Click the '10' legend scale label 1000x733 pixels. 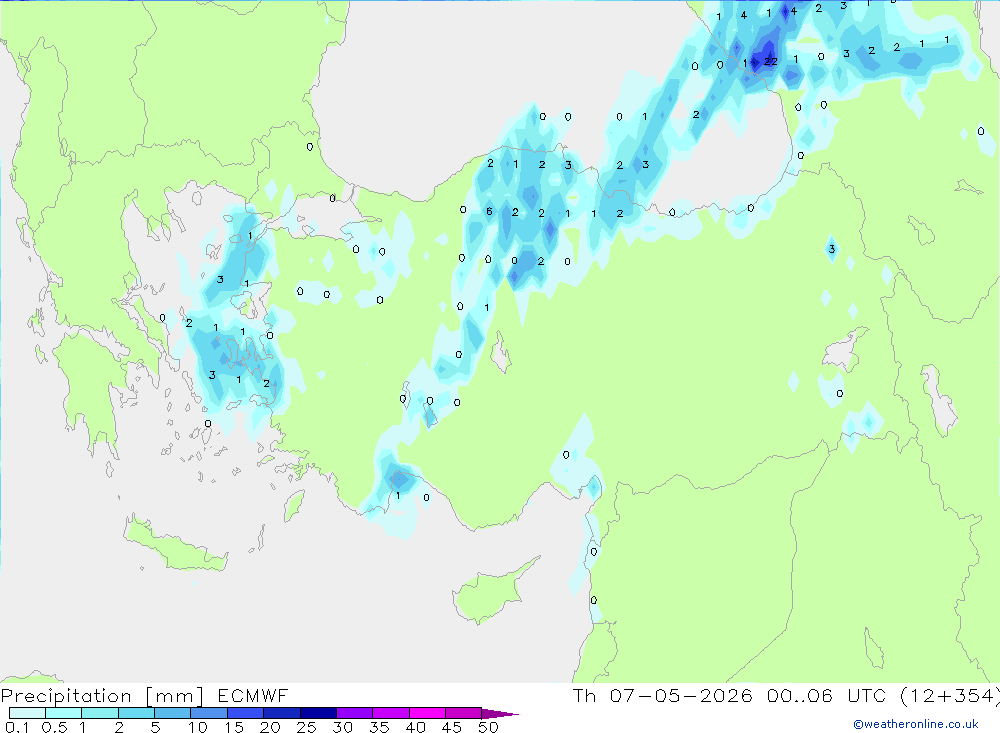198,727
